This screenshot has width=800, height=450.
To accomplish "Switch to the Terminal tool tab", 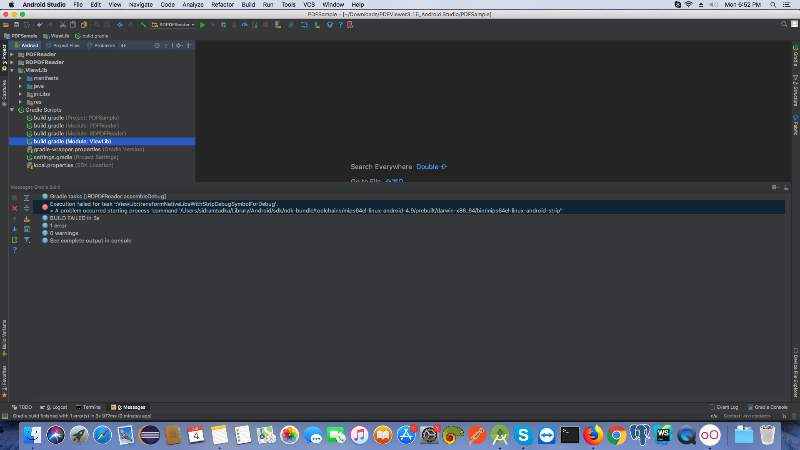I will click(88, 407).
